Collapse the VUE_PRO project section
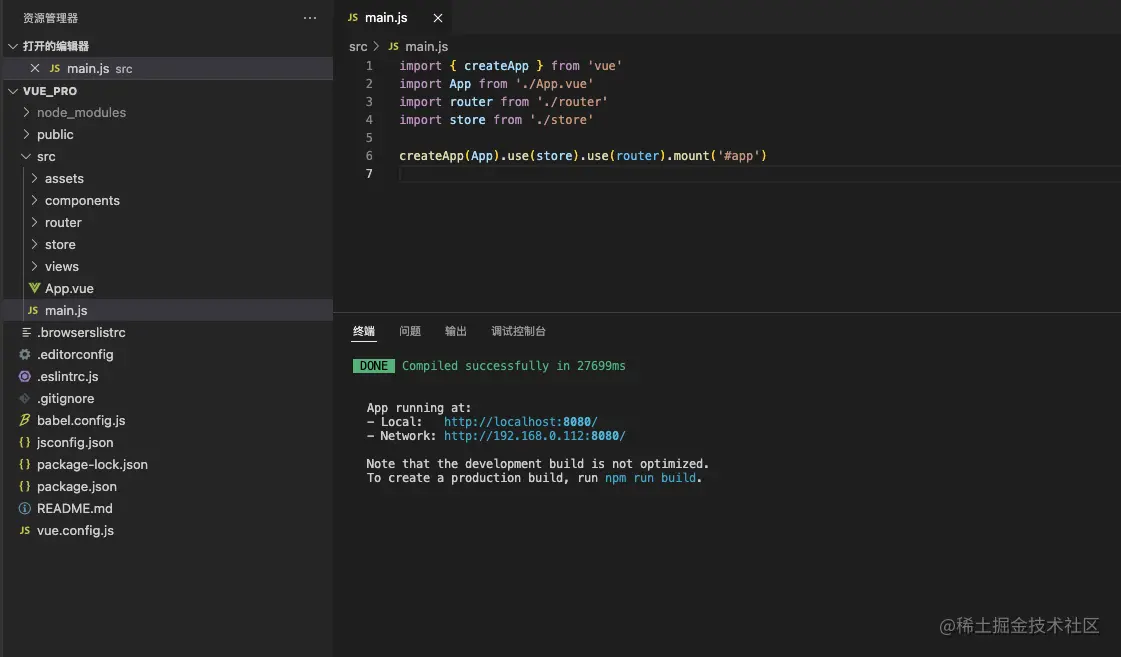 tap(13, 91)
